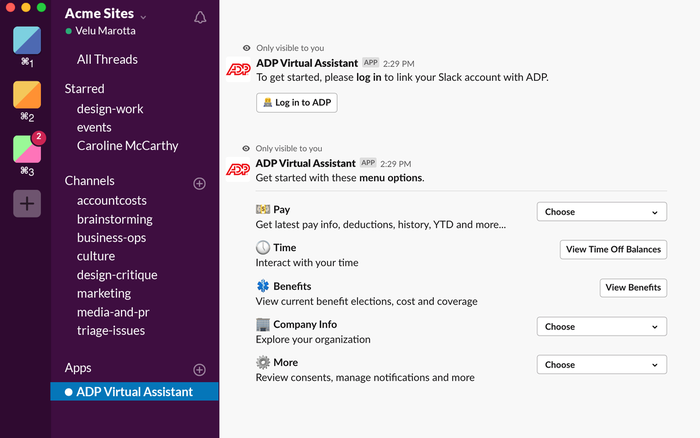The image size is (700, 438).
Task: Click ADP logo avatar on login message
Action: tap(238, 69)
